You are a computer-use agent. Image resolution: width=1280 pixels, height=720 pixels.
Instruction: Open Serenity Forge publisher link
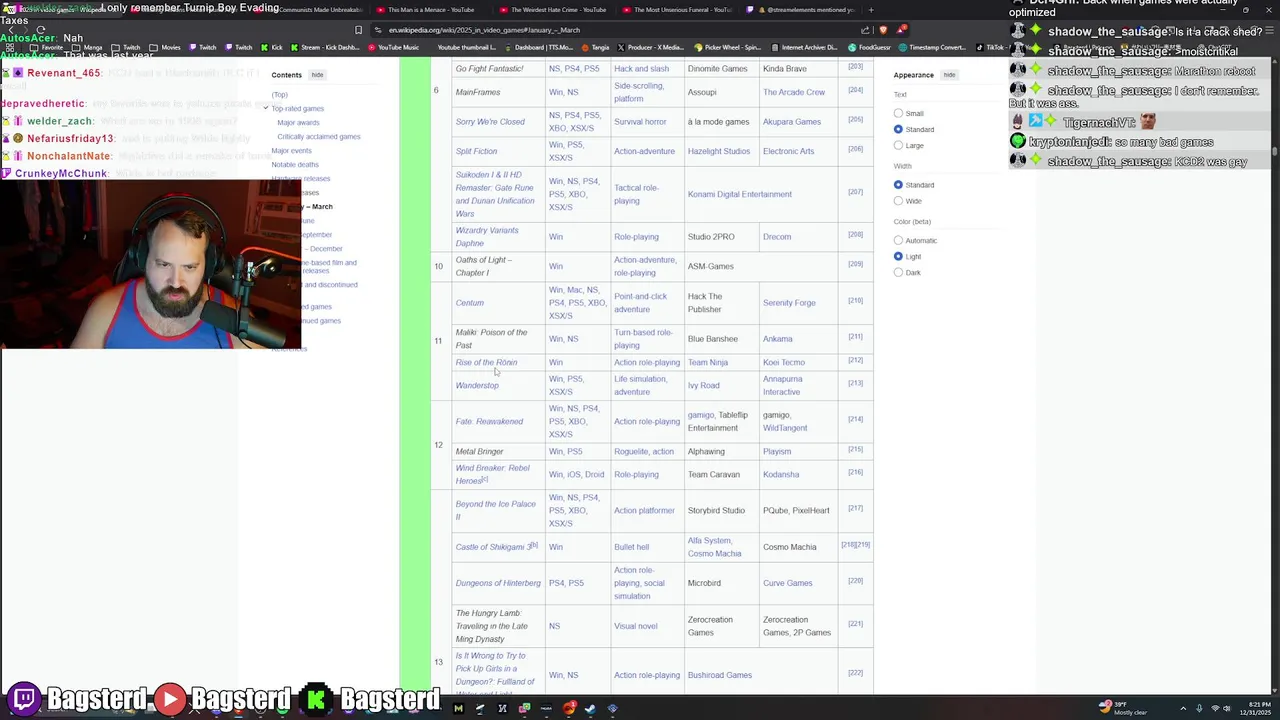click(x=789, y=303)
